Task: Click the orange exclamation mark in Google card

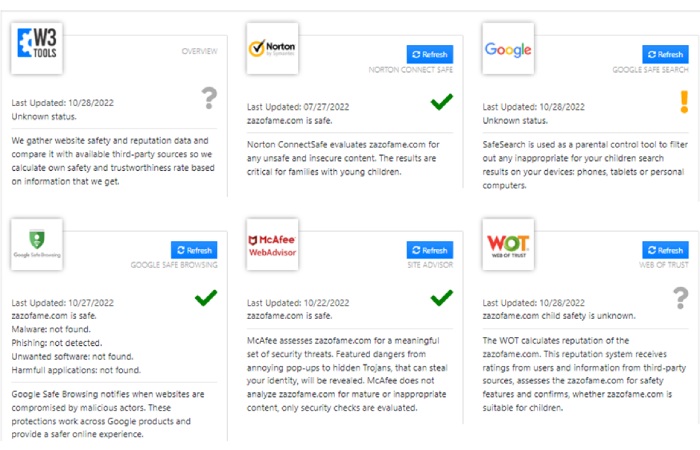Action: (684, 102)
